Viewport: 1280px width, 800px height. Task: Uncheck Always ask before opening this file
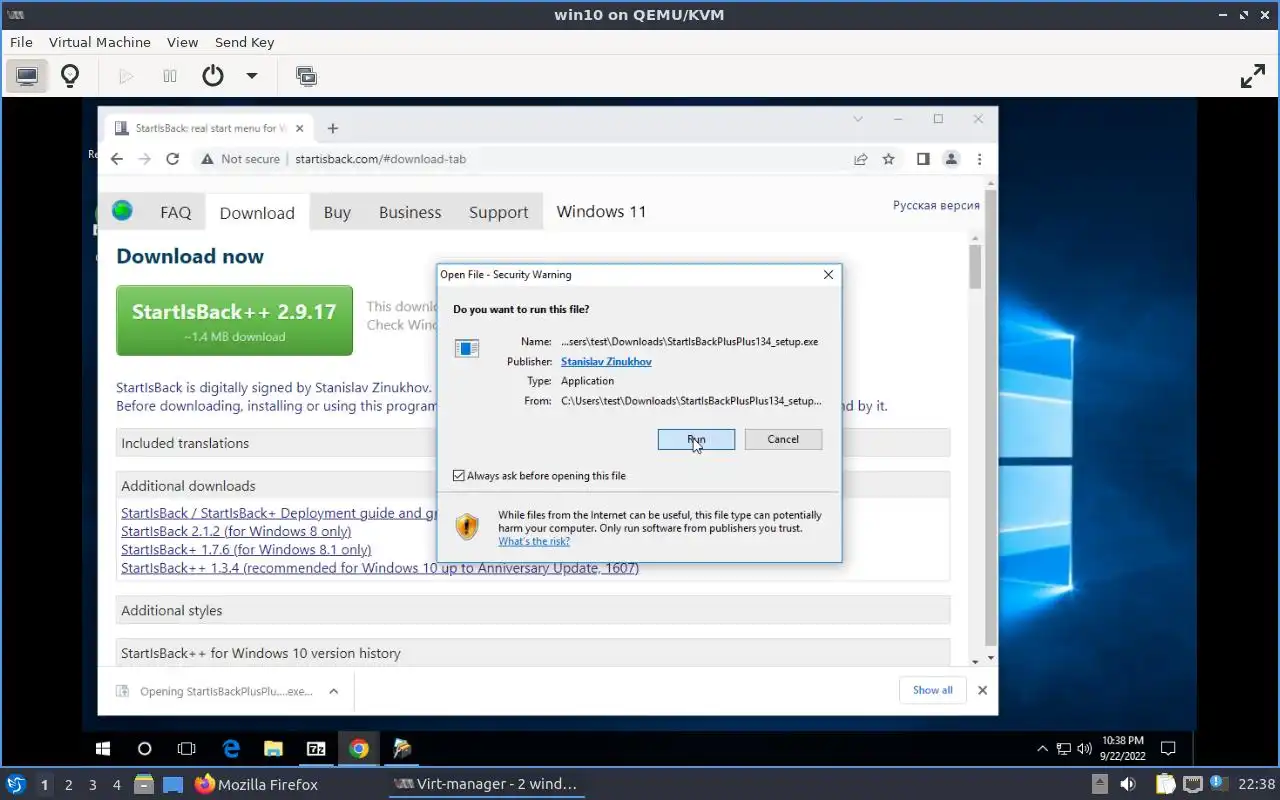click(459, 476)
